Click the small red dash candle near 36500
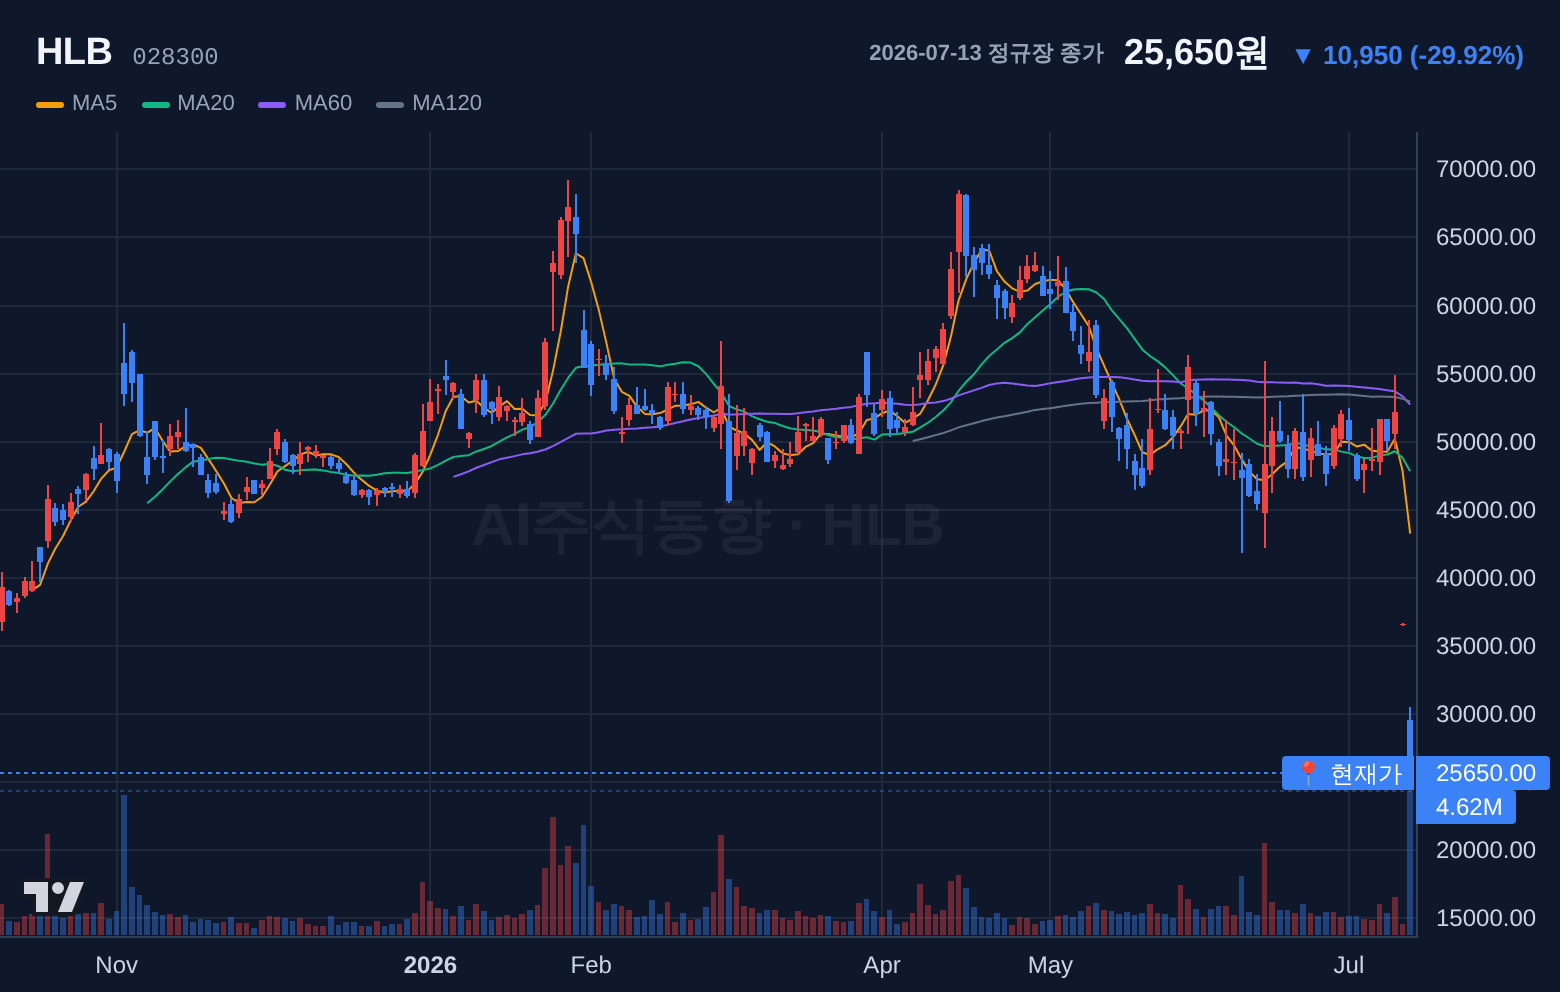1560x992 pixels. [x=1403, y=625]
